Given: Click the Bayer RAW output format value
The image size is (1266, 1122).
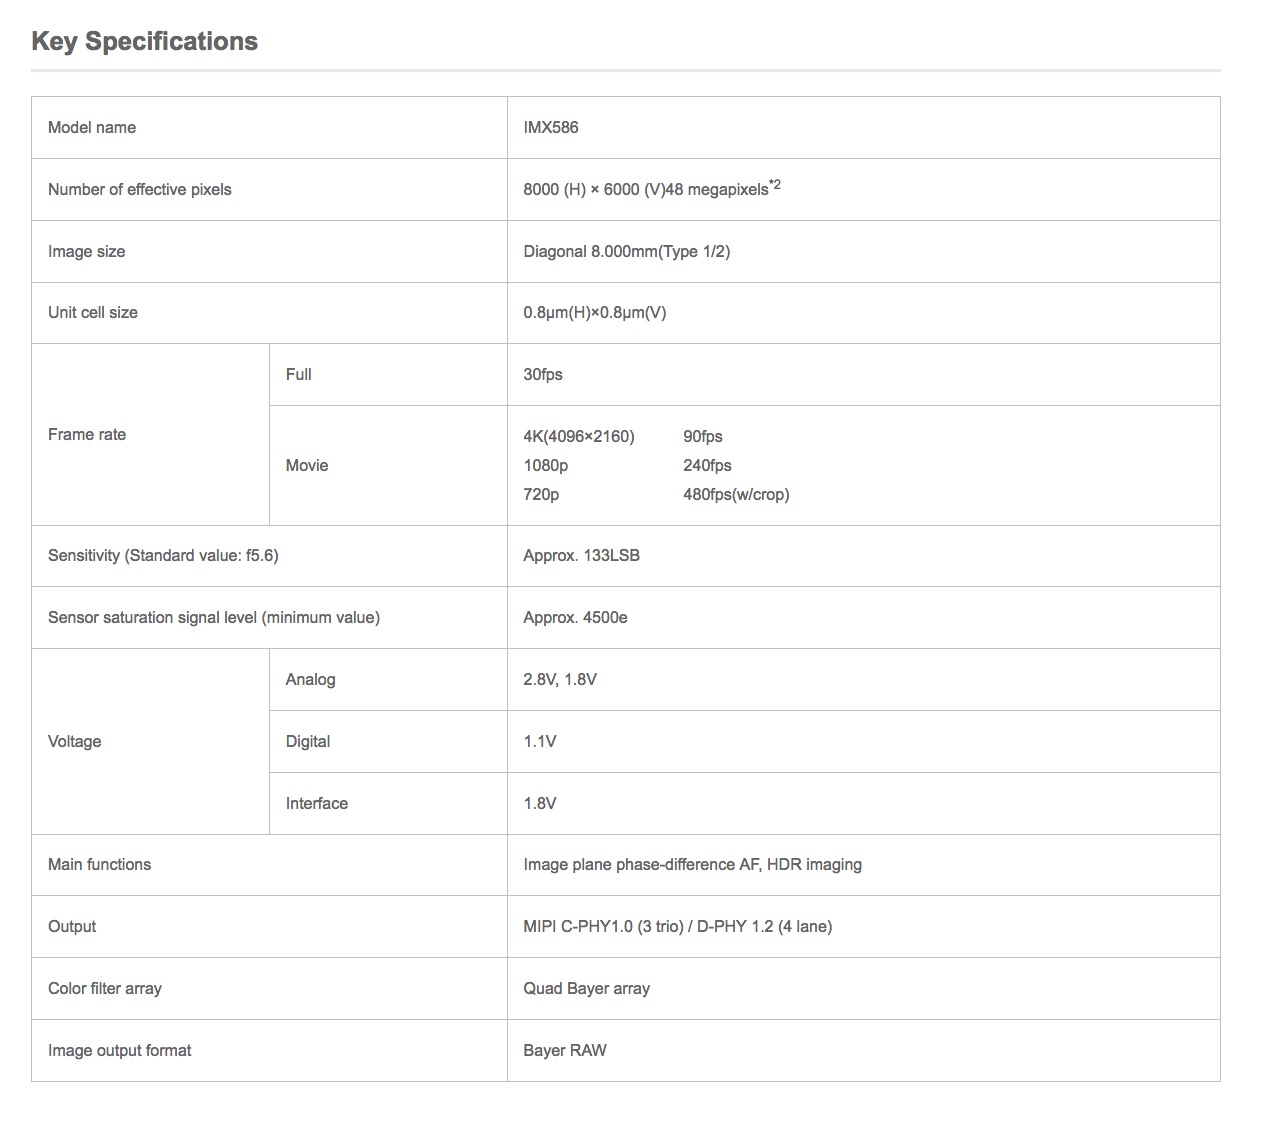Looking at the screenshot, I should click(565, 1050).
